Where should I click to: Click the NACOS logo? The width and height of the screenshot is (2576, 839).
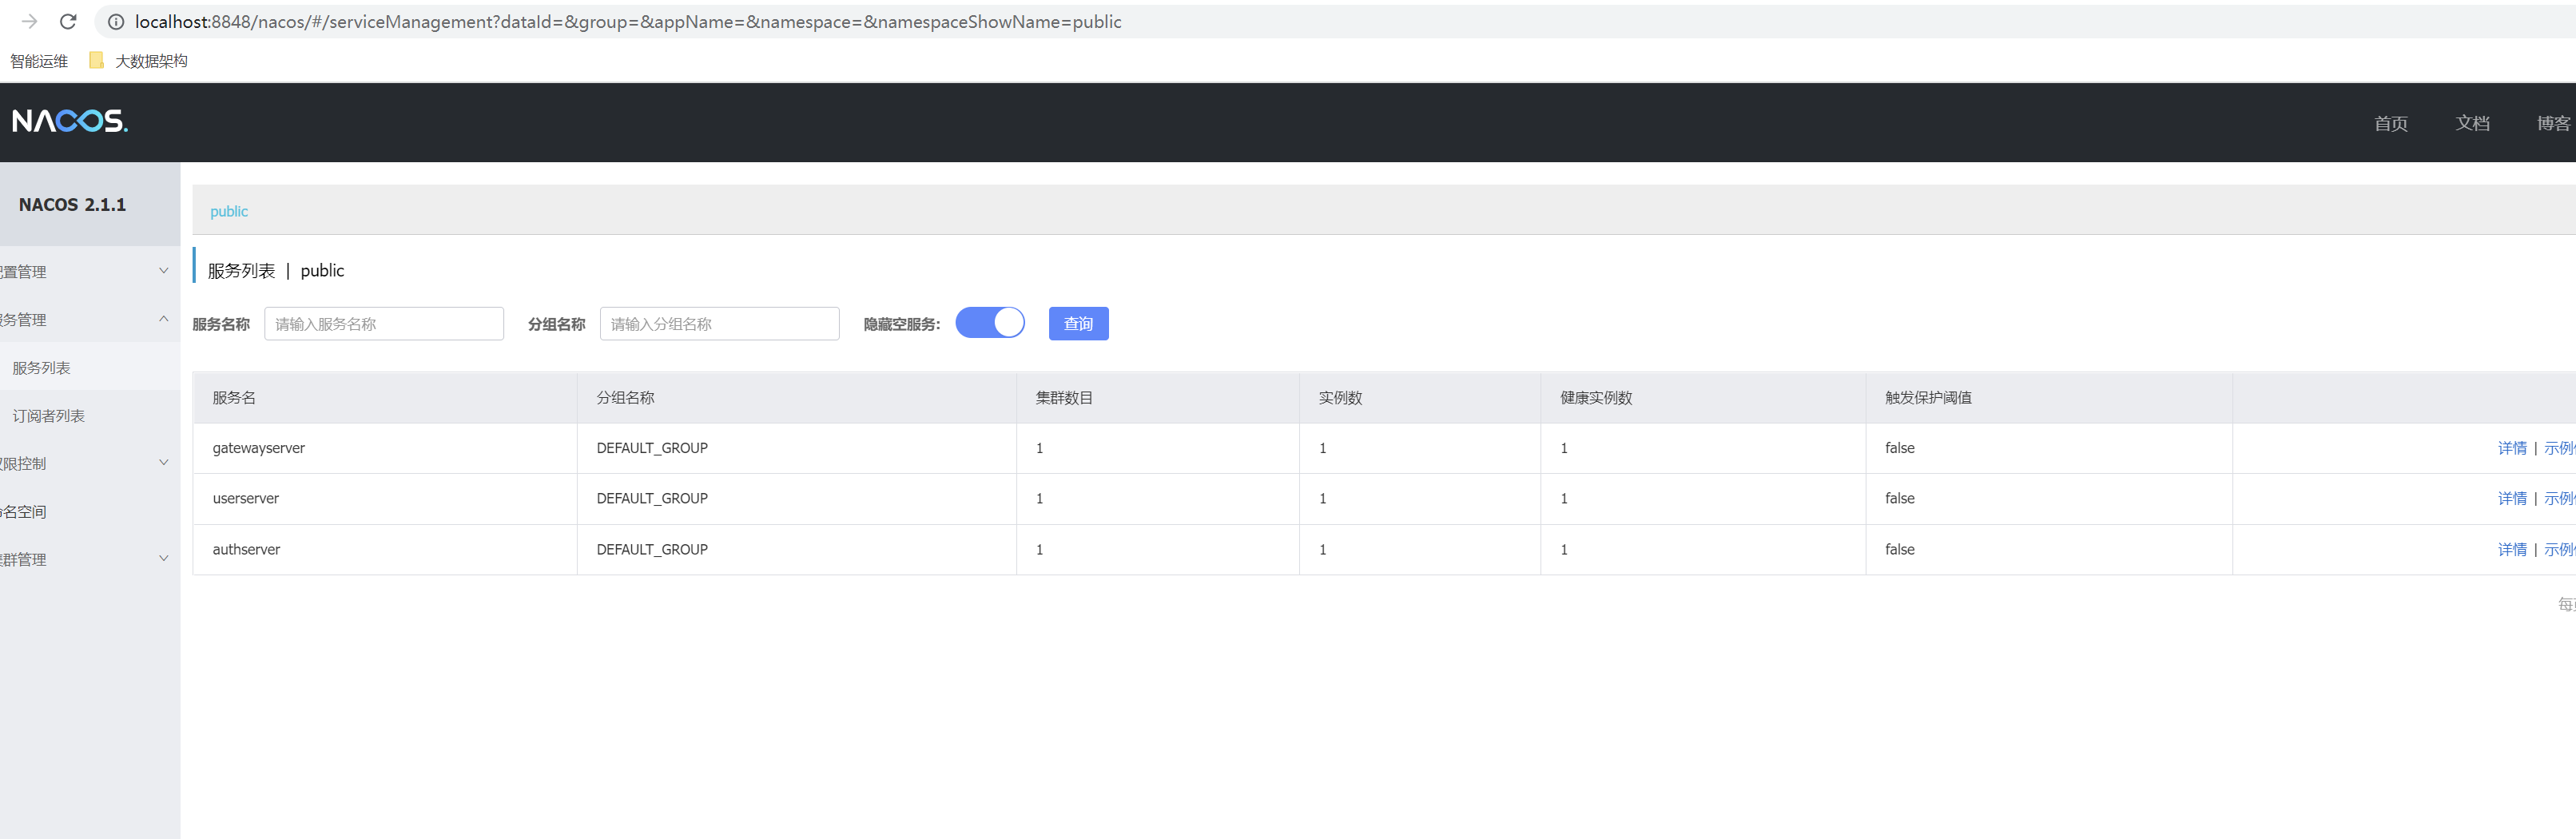[x=70, y=121]
